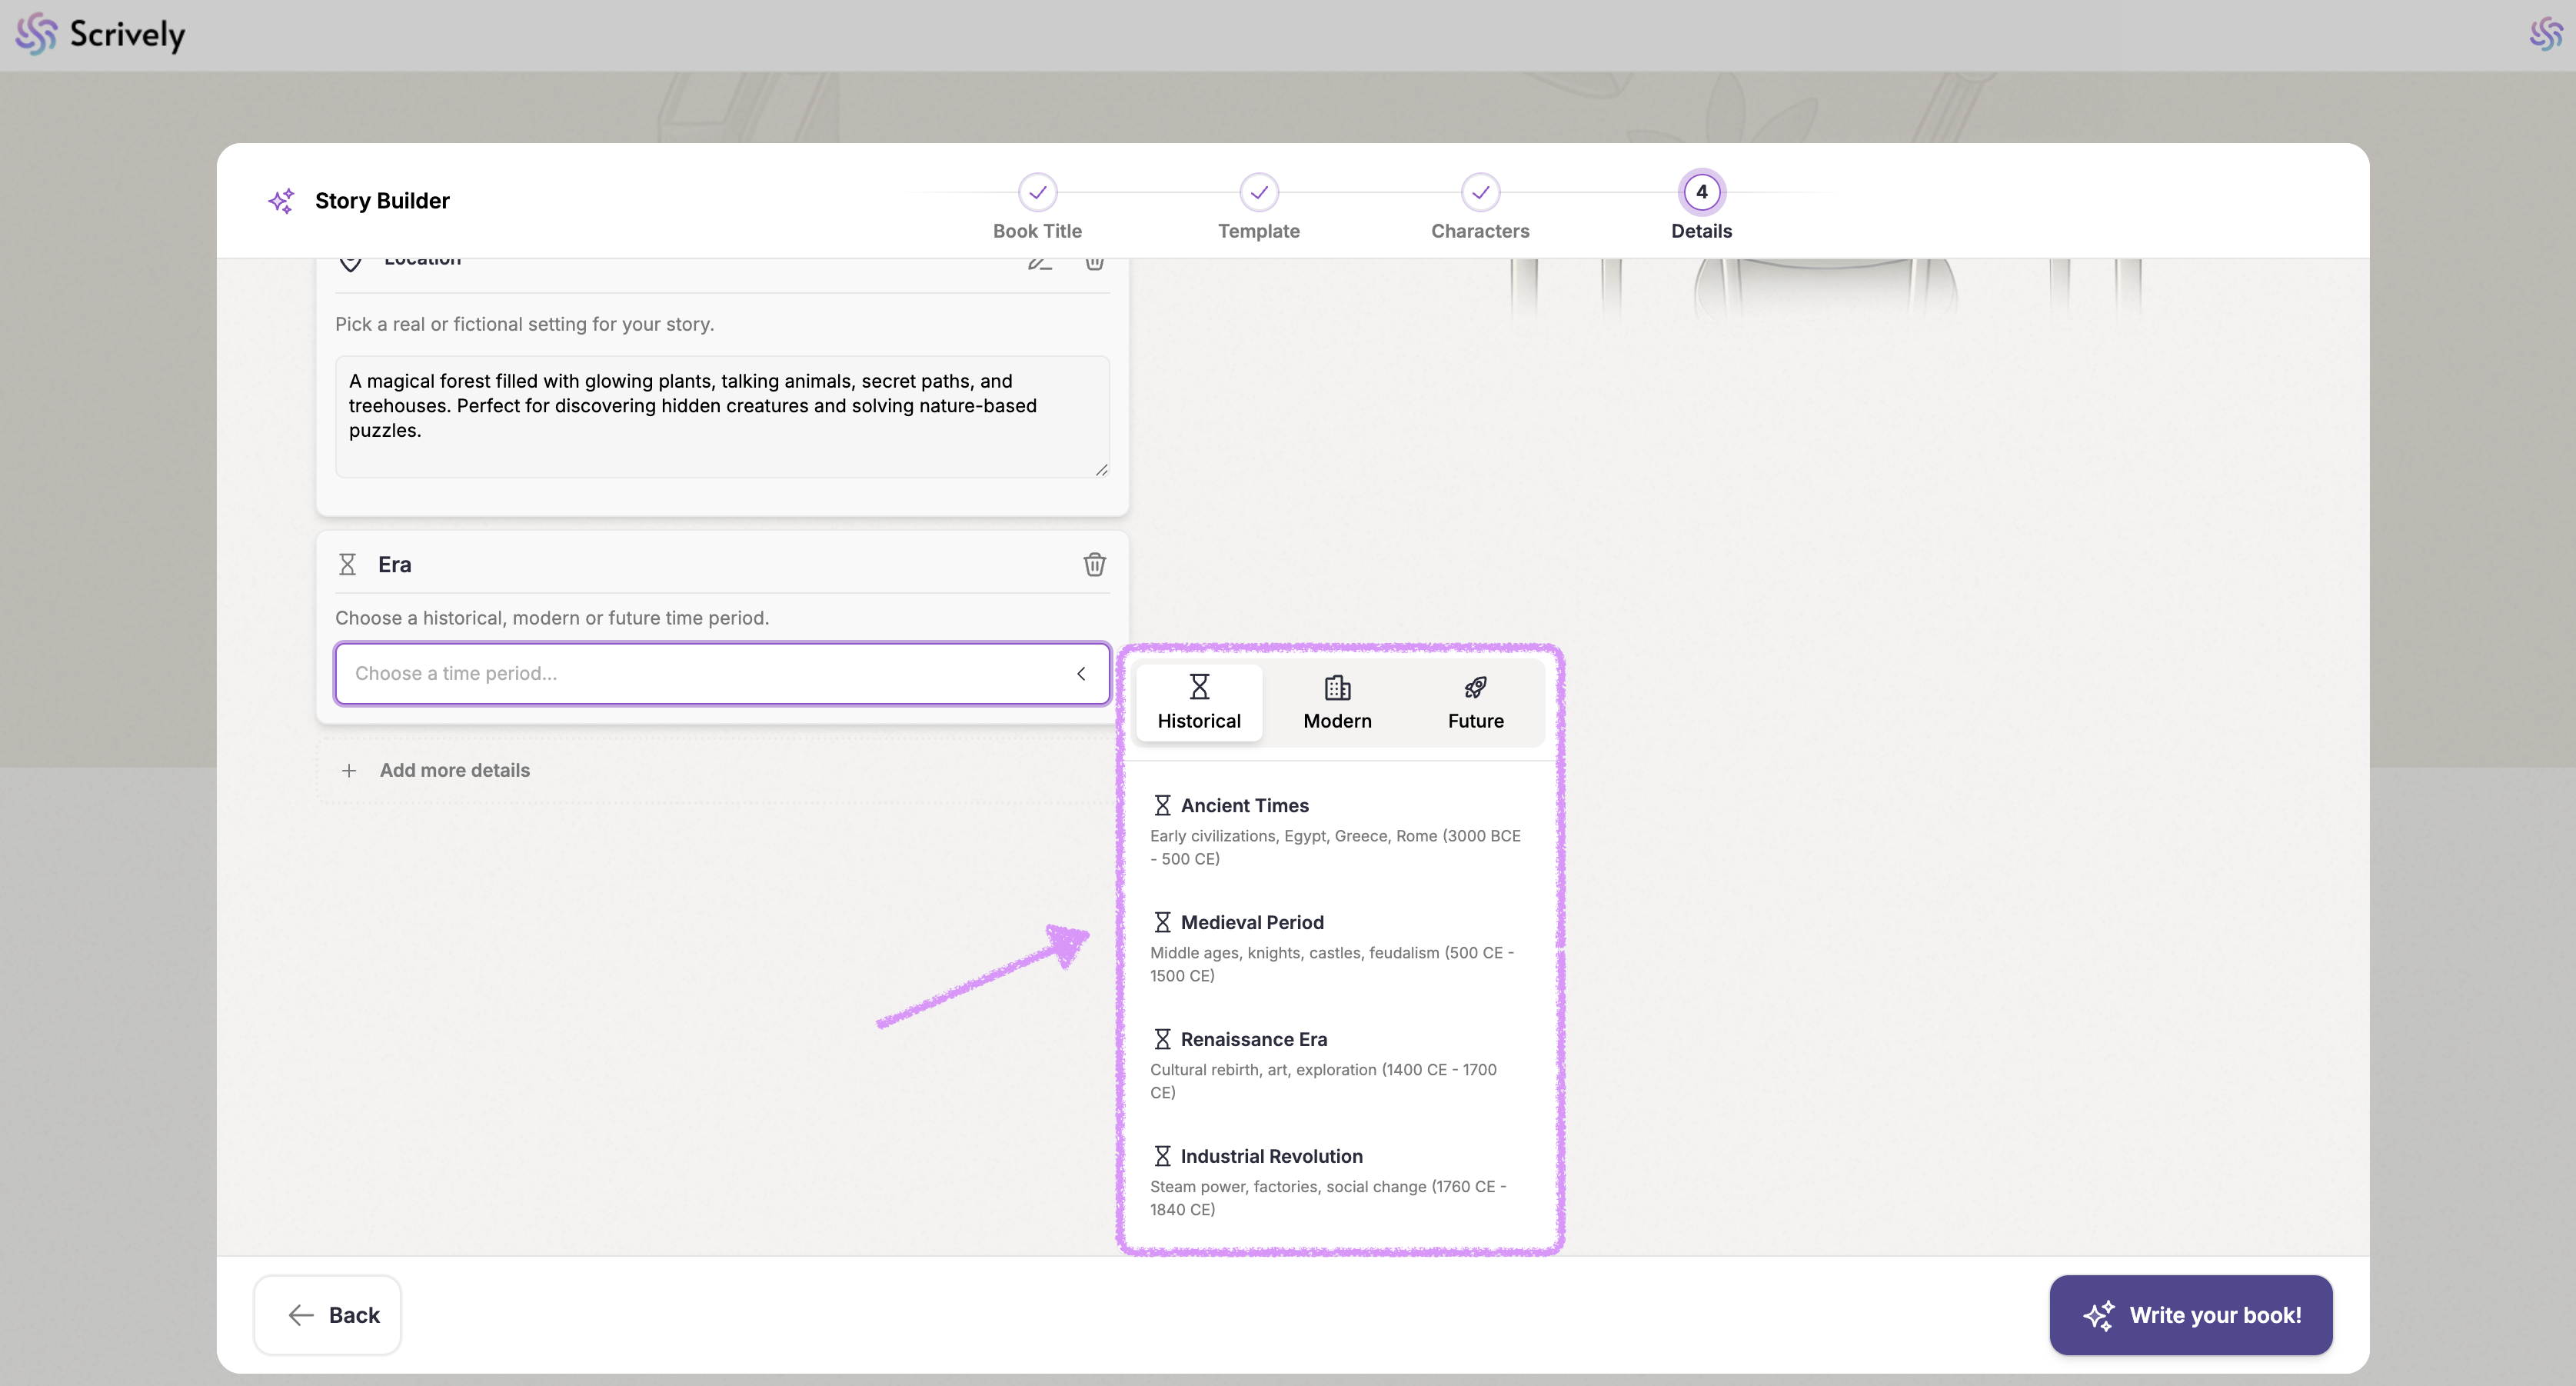Click the location description text area
The width and height of the screenshot is (2576, 1386).
click(721, 416)
